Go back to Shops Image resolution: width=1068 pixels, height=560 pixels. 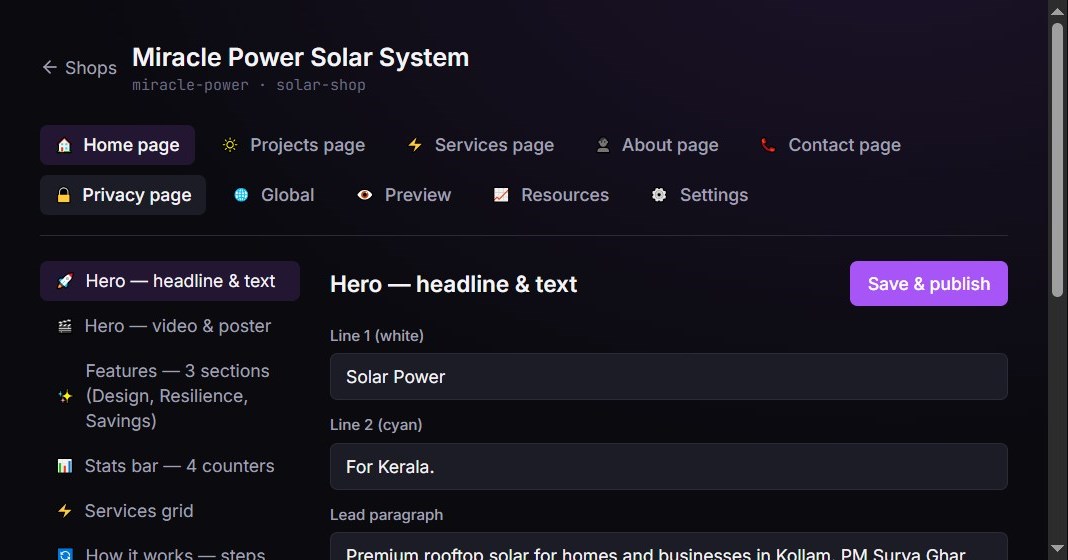pos(80,67)
